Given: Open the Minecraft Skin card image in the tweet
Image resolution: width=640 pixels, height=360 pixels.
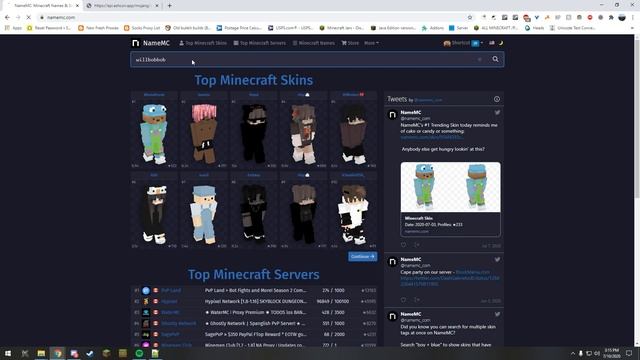Looking at the screenshot, I should pyautogui.click(x=450, y=187).
